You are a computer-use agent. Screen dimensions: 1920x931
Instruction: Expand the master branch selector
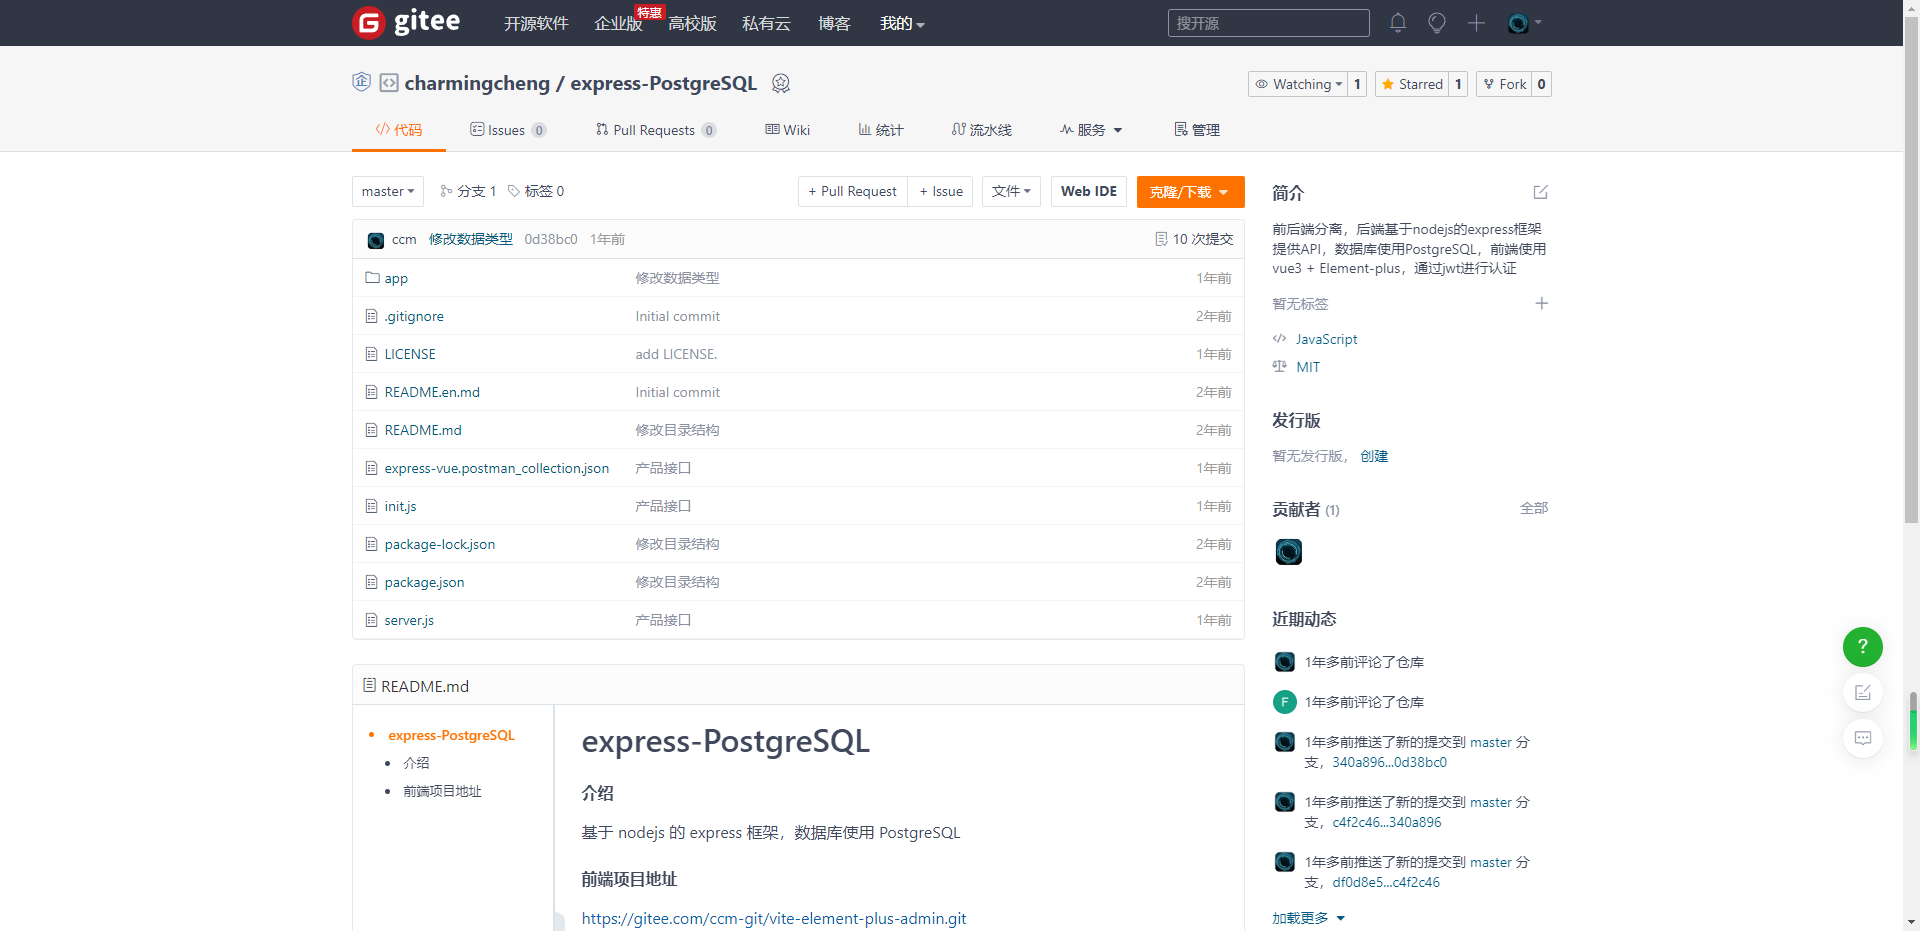(x=387, y=192)
